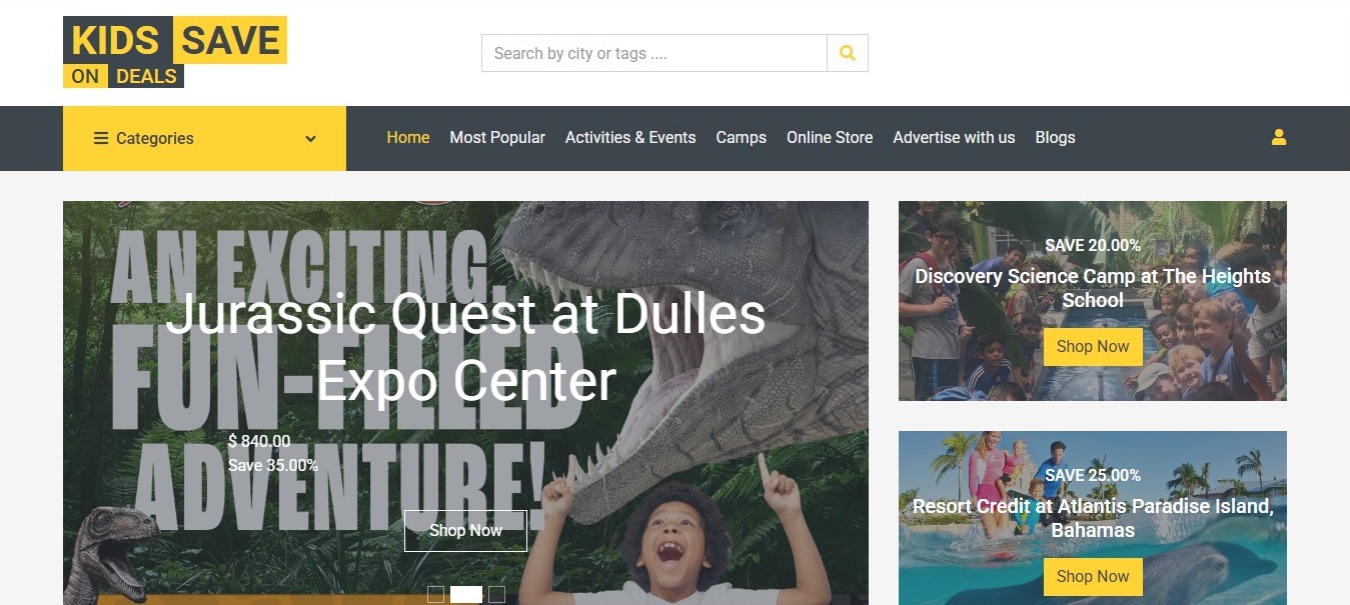Viewport: 1350px width, 605px height.
Task: Open the Most Popular menu item
Action: [x=497, y=138]
